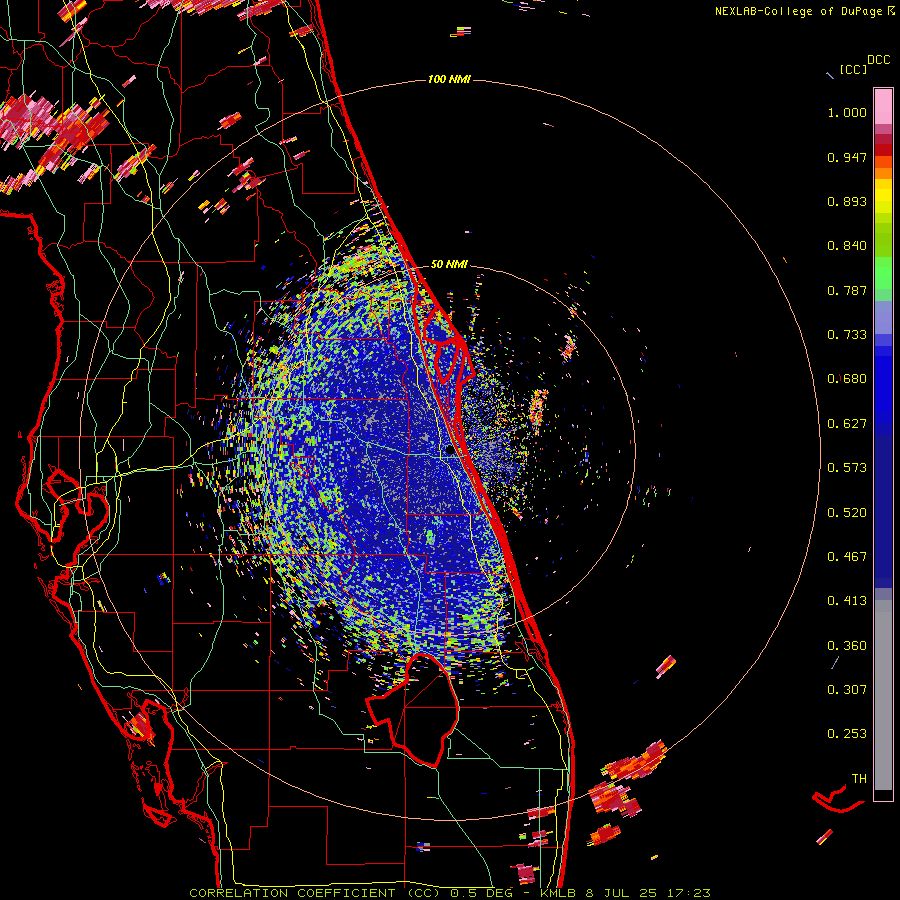This screenshot has width=900, height=900.
Task: Click the black radar site dot at center
Action: tap(449, 450)
